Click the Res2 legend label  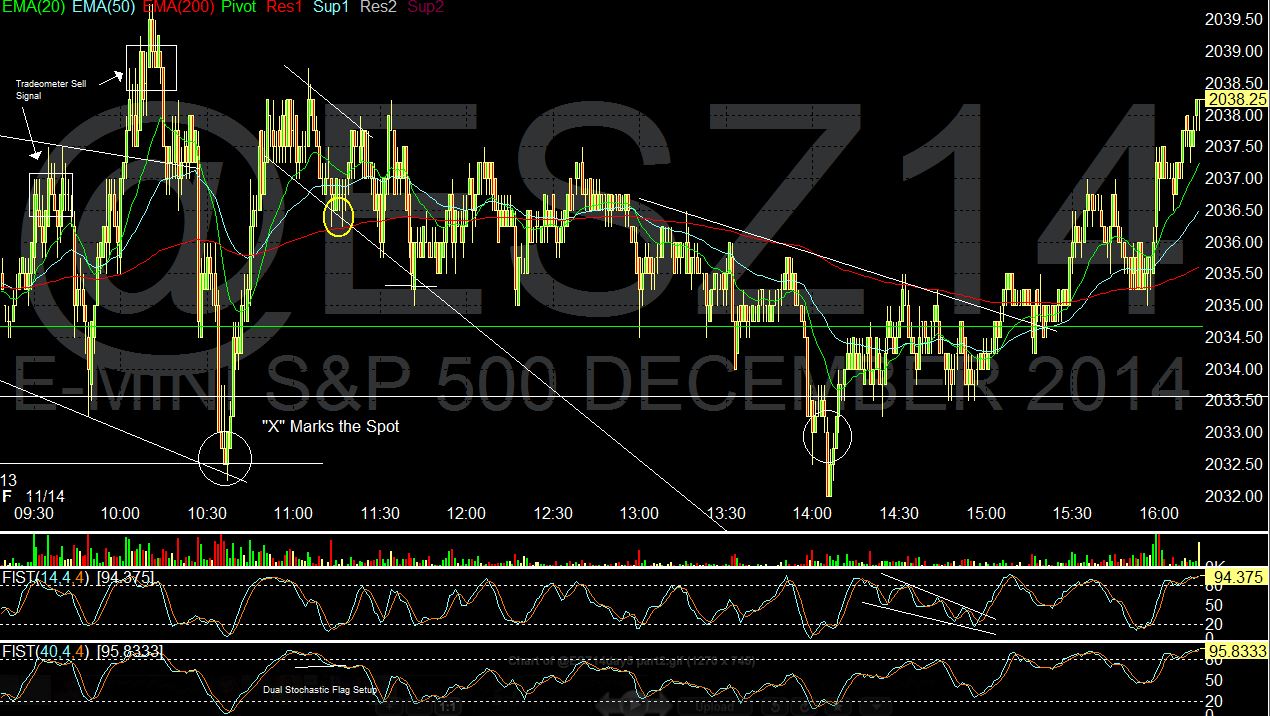click(x=379, y=7)
